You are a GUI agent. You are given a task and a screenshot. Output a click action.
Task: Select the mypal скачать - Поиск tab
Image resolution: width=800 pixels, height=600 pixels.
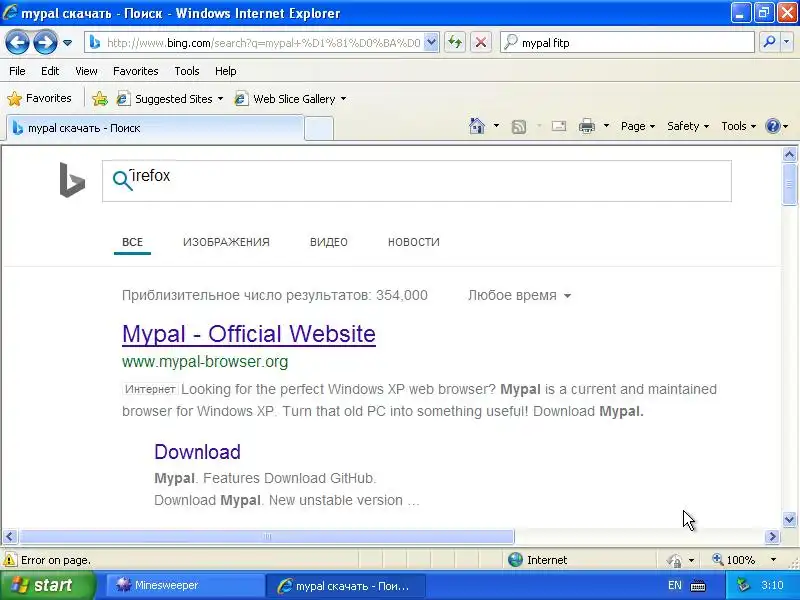tap(155, 128)
